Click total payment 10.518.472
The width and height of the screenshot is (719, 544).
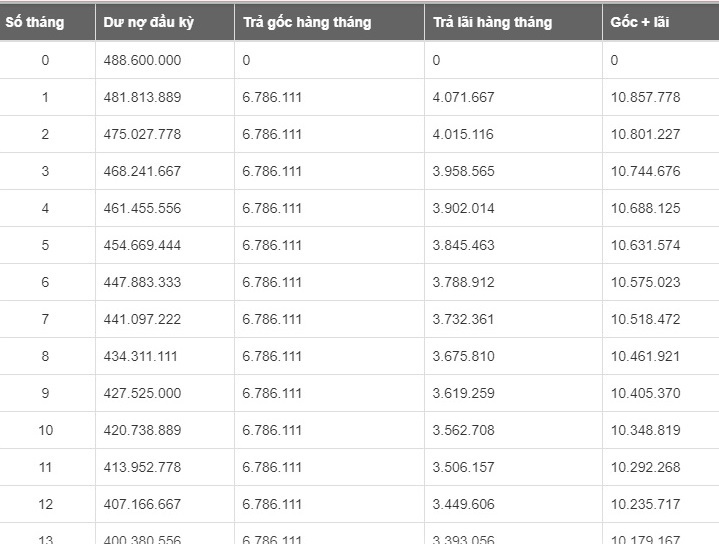click(x=645, y=319)
